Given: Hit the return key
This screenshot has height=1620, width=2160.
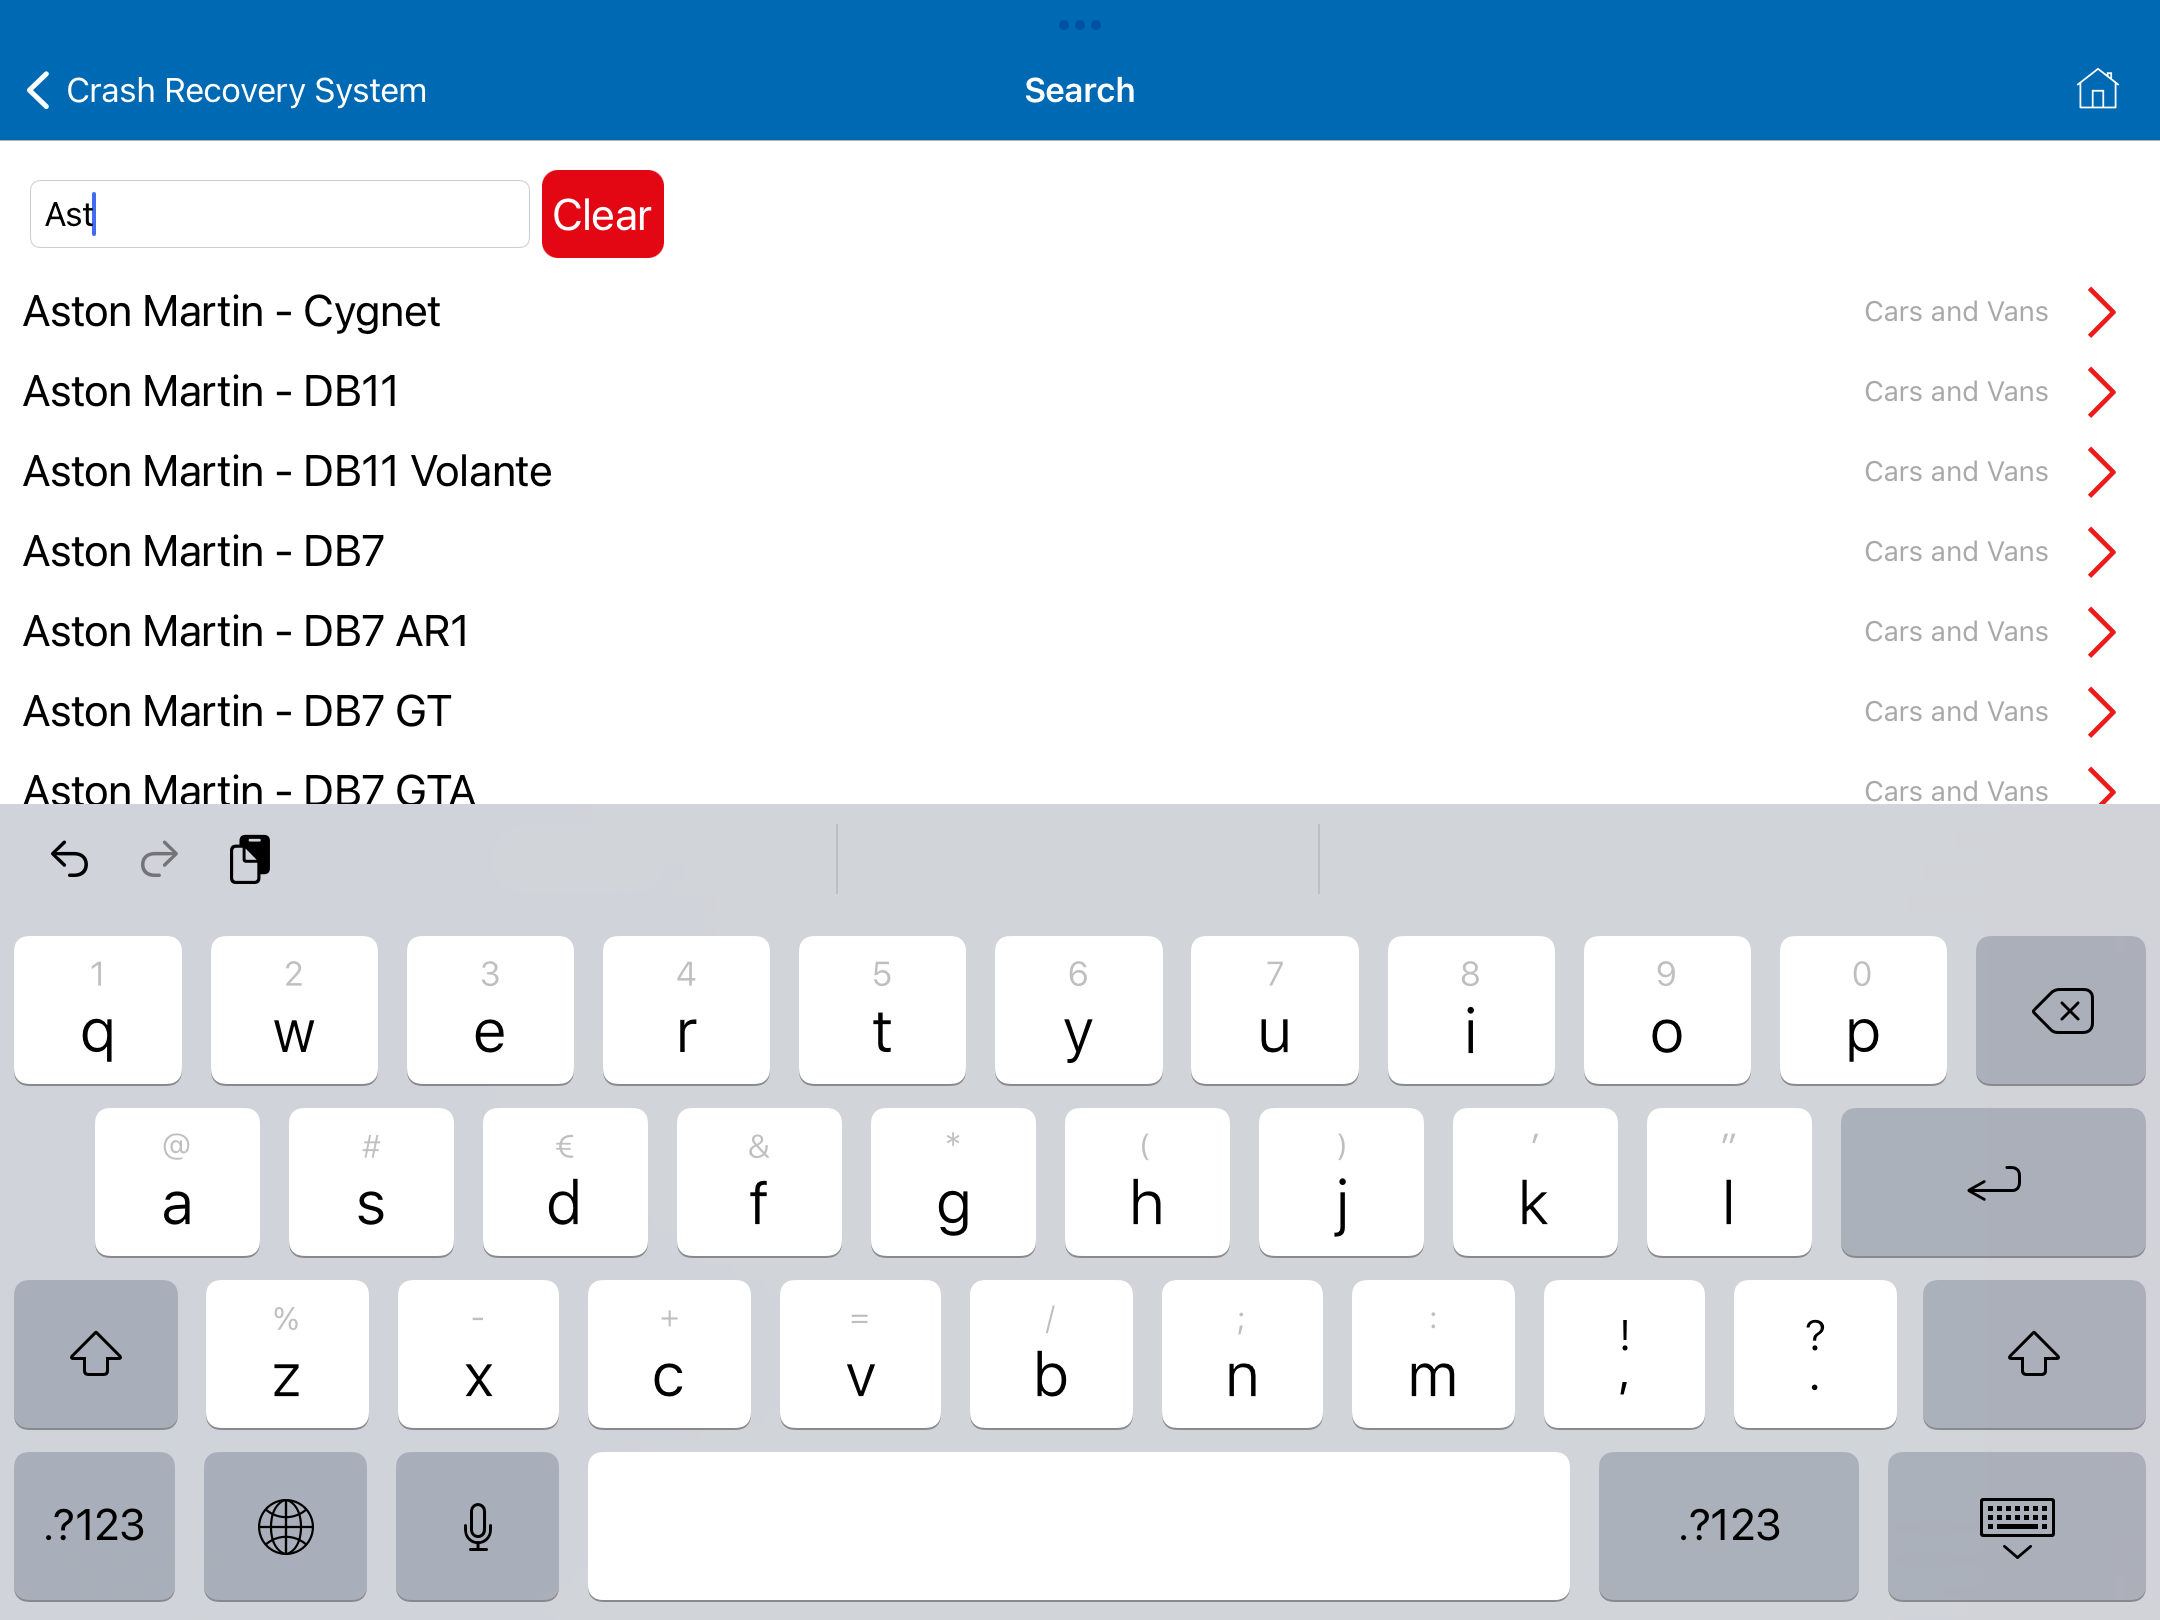Looking at the screenshot, I should pos(1993,1182).
